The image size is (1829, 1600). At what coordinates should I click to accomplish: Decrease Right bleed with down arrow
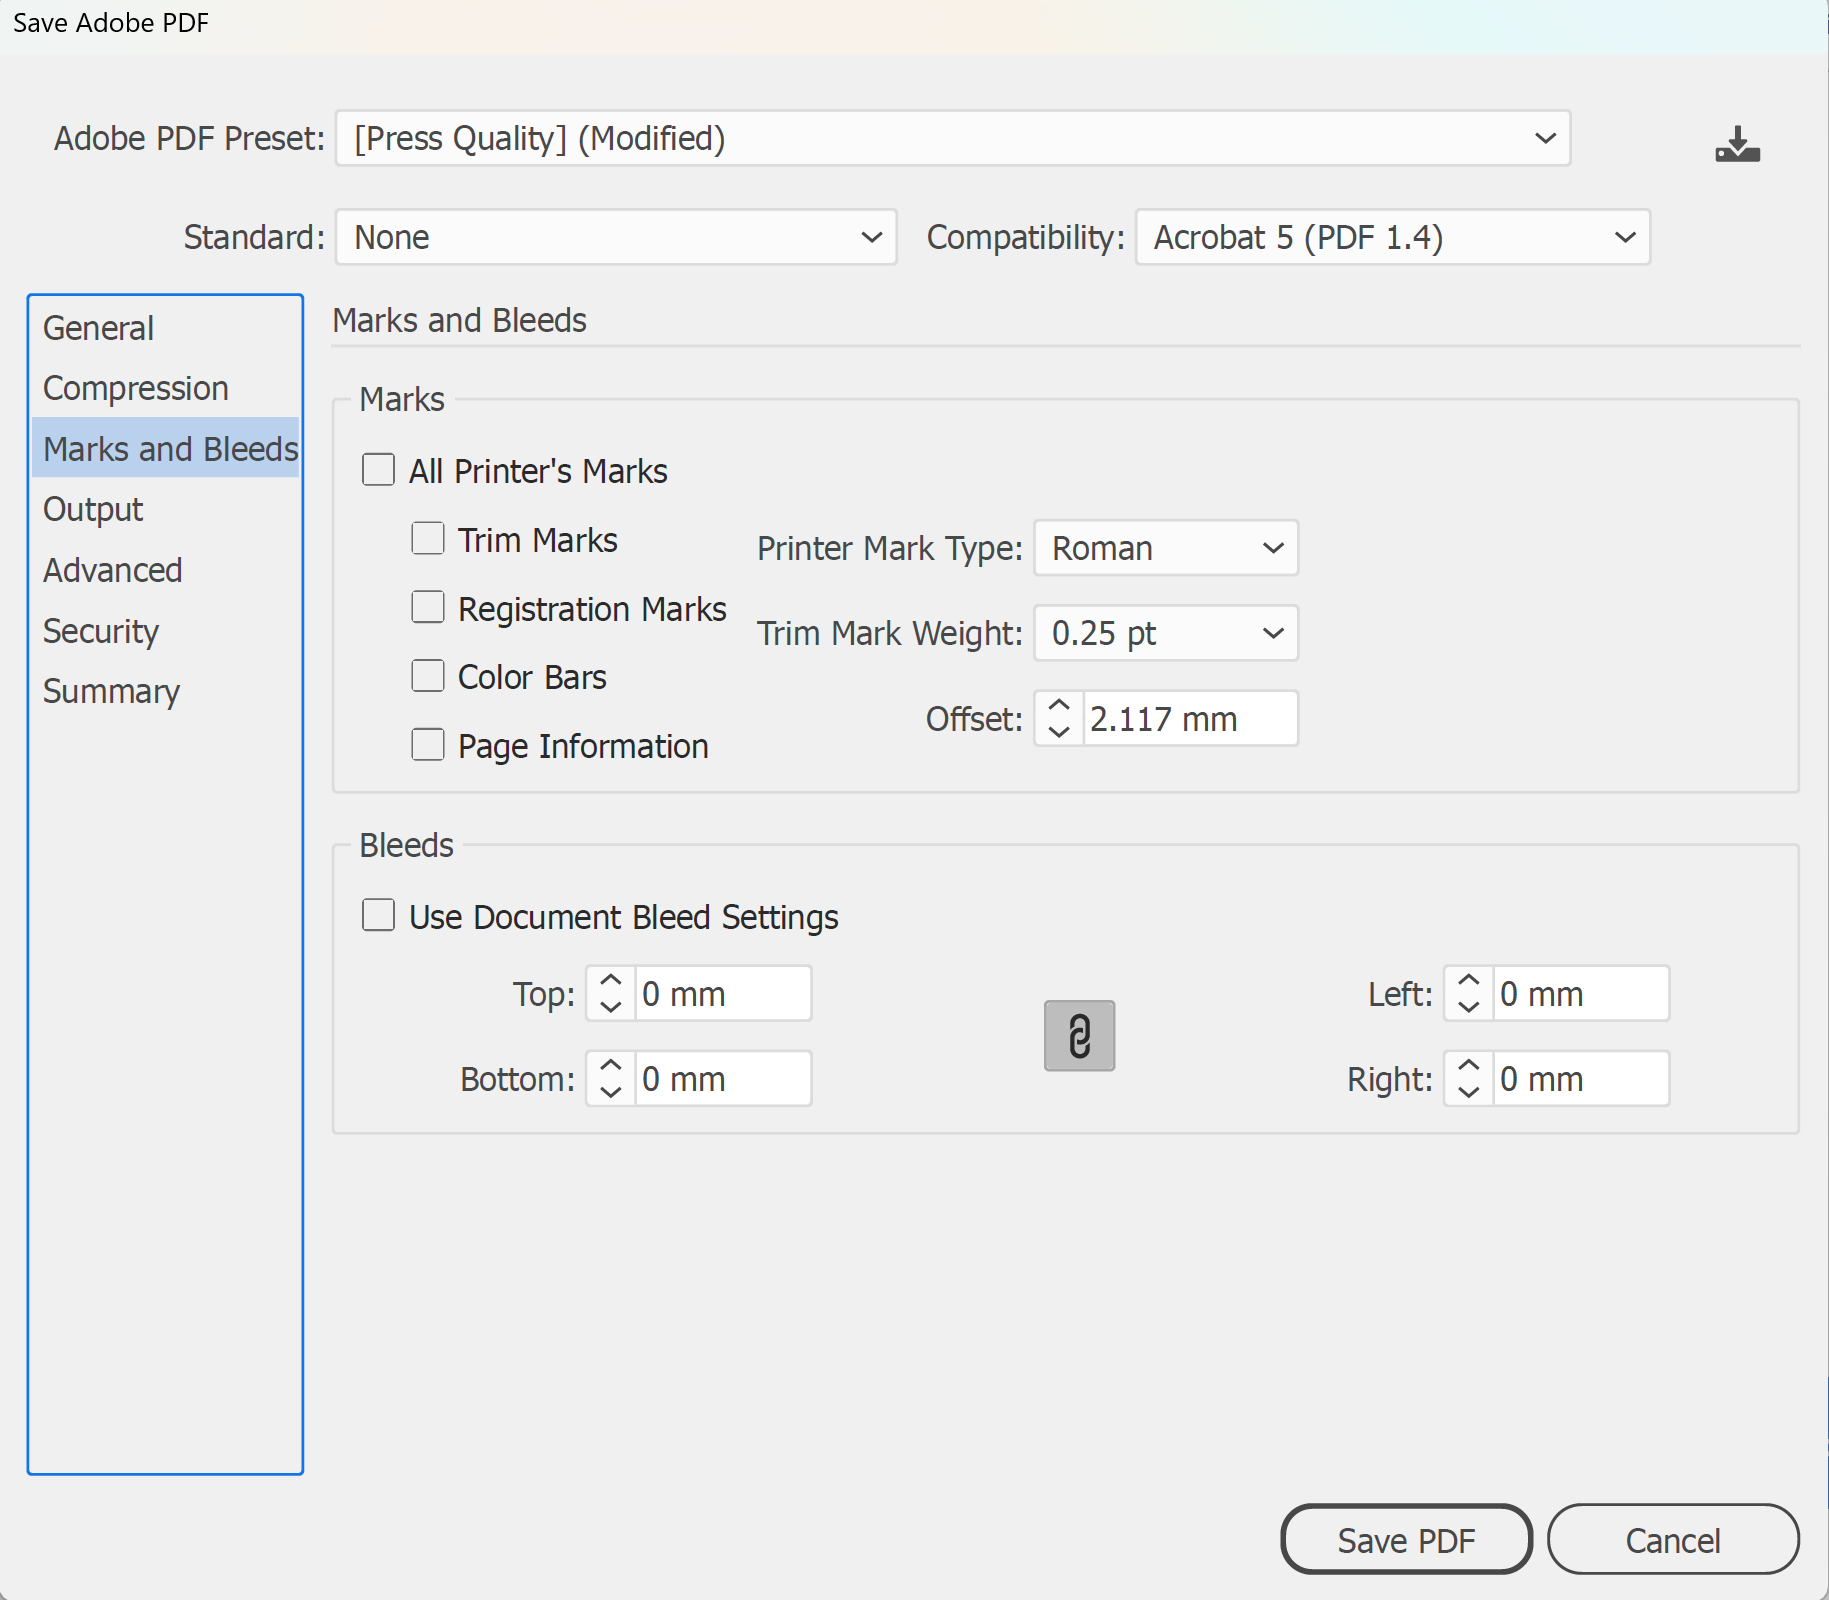pyautogui.click(x=1469, y=1092)
